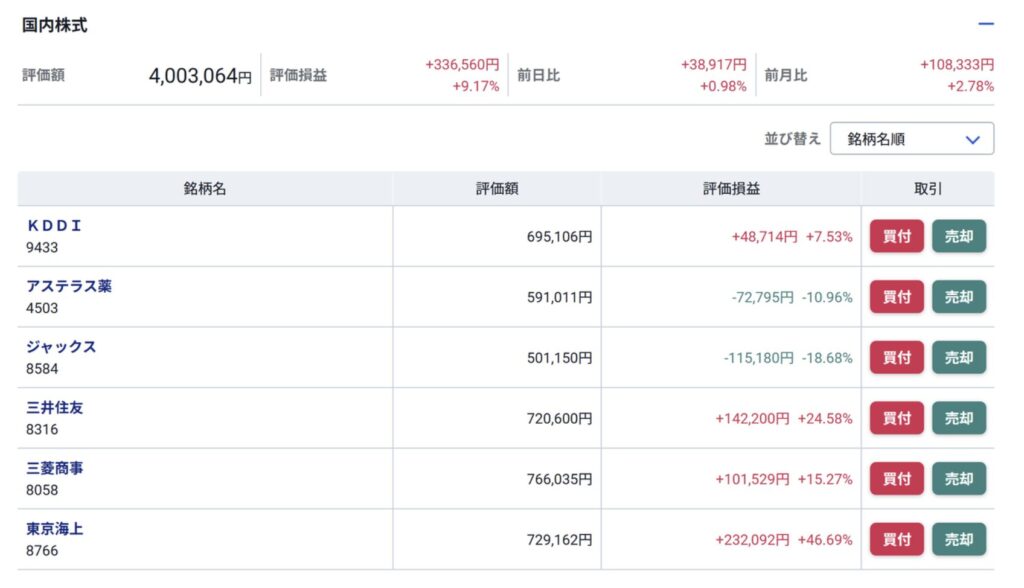Click the 評価損益 column header in the table
Image resolution: width=1024 pixels, height=588 pixels.
(x=731, y=189)
